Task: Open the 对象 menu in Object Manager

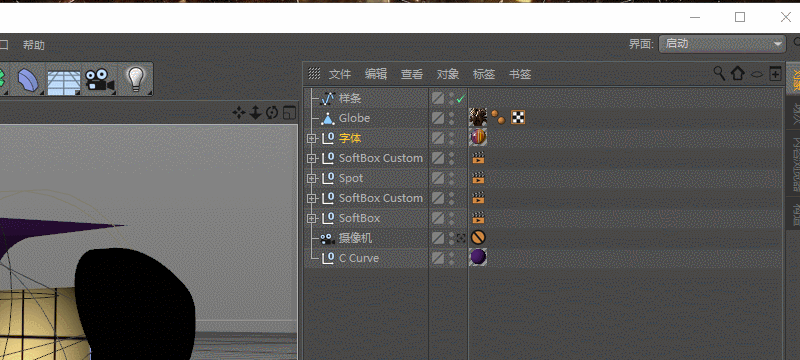Action: pos(448,74)
